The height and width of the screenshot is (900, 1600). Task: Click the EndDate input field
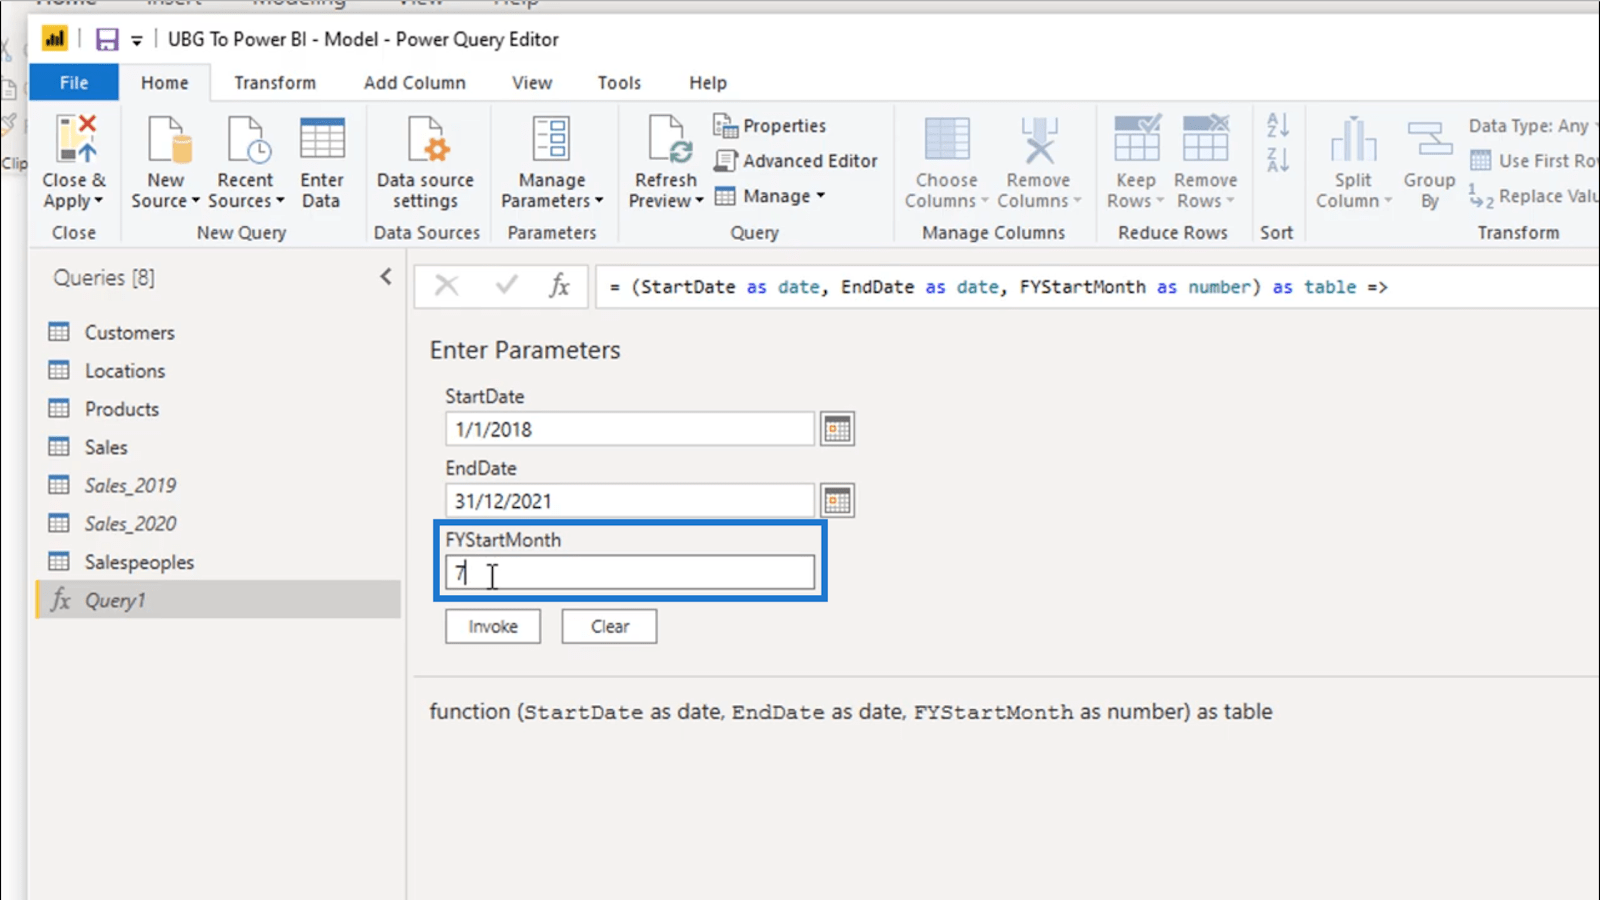point(630,501)
